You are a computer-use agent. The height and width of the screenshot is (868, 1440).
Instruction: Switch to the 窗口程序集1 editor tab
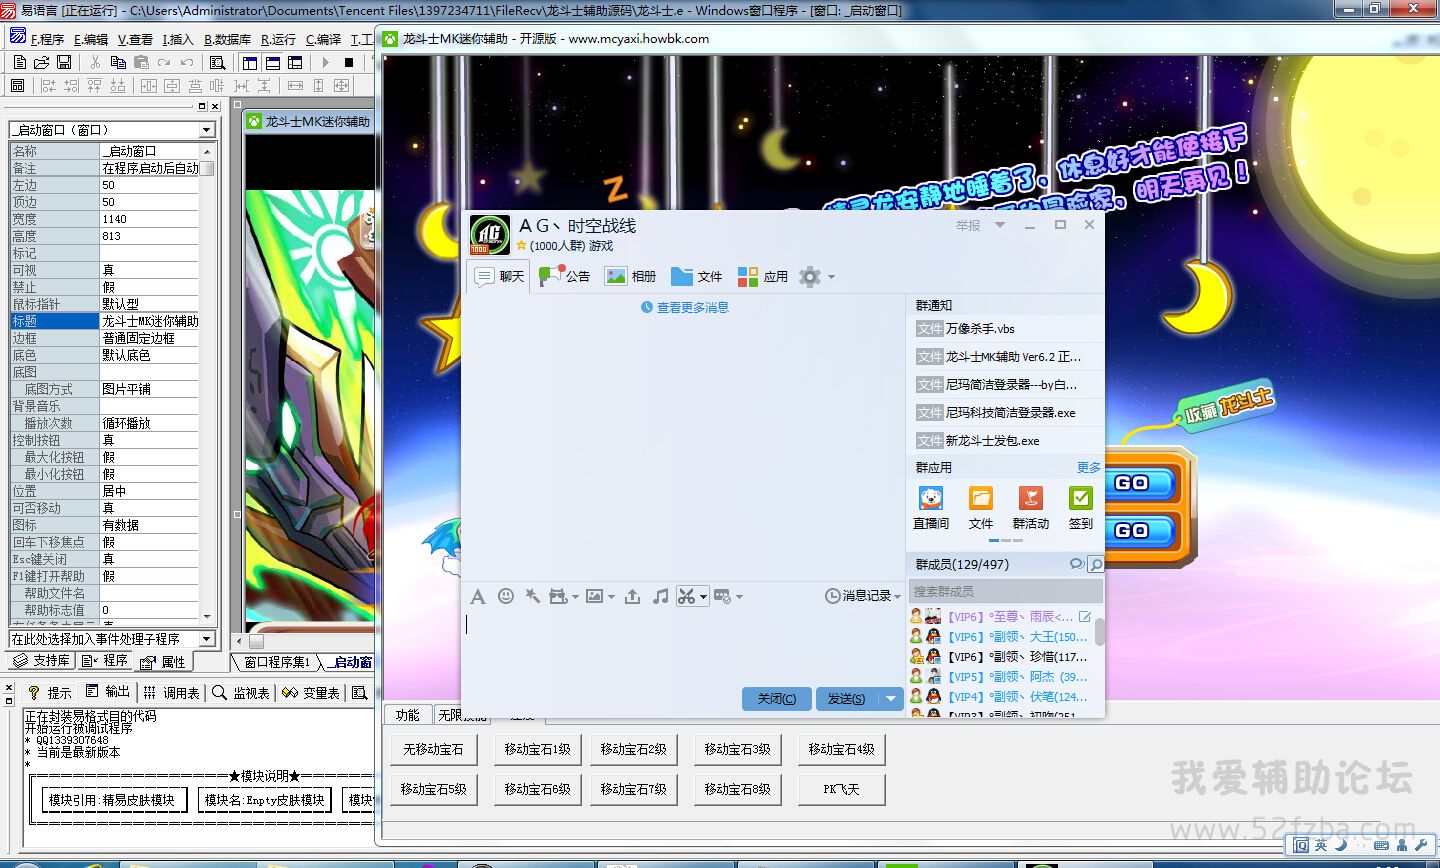(x=277, y=662)
